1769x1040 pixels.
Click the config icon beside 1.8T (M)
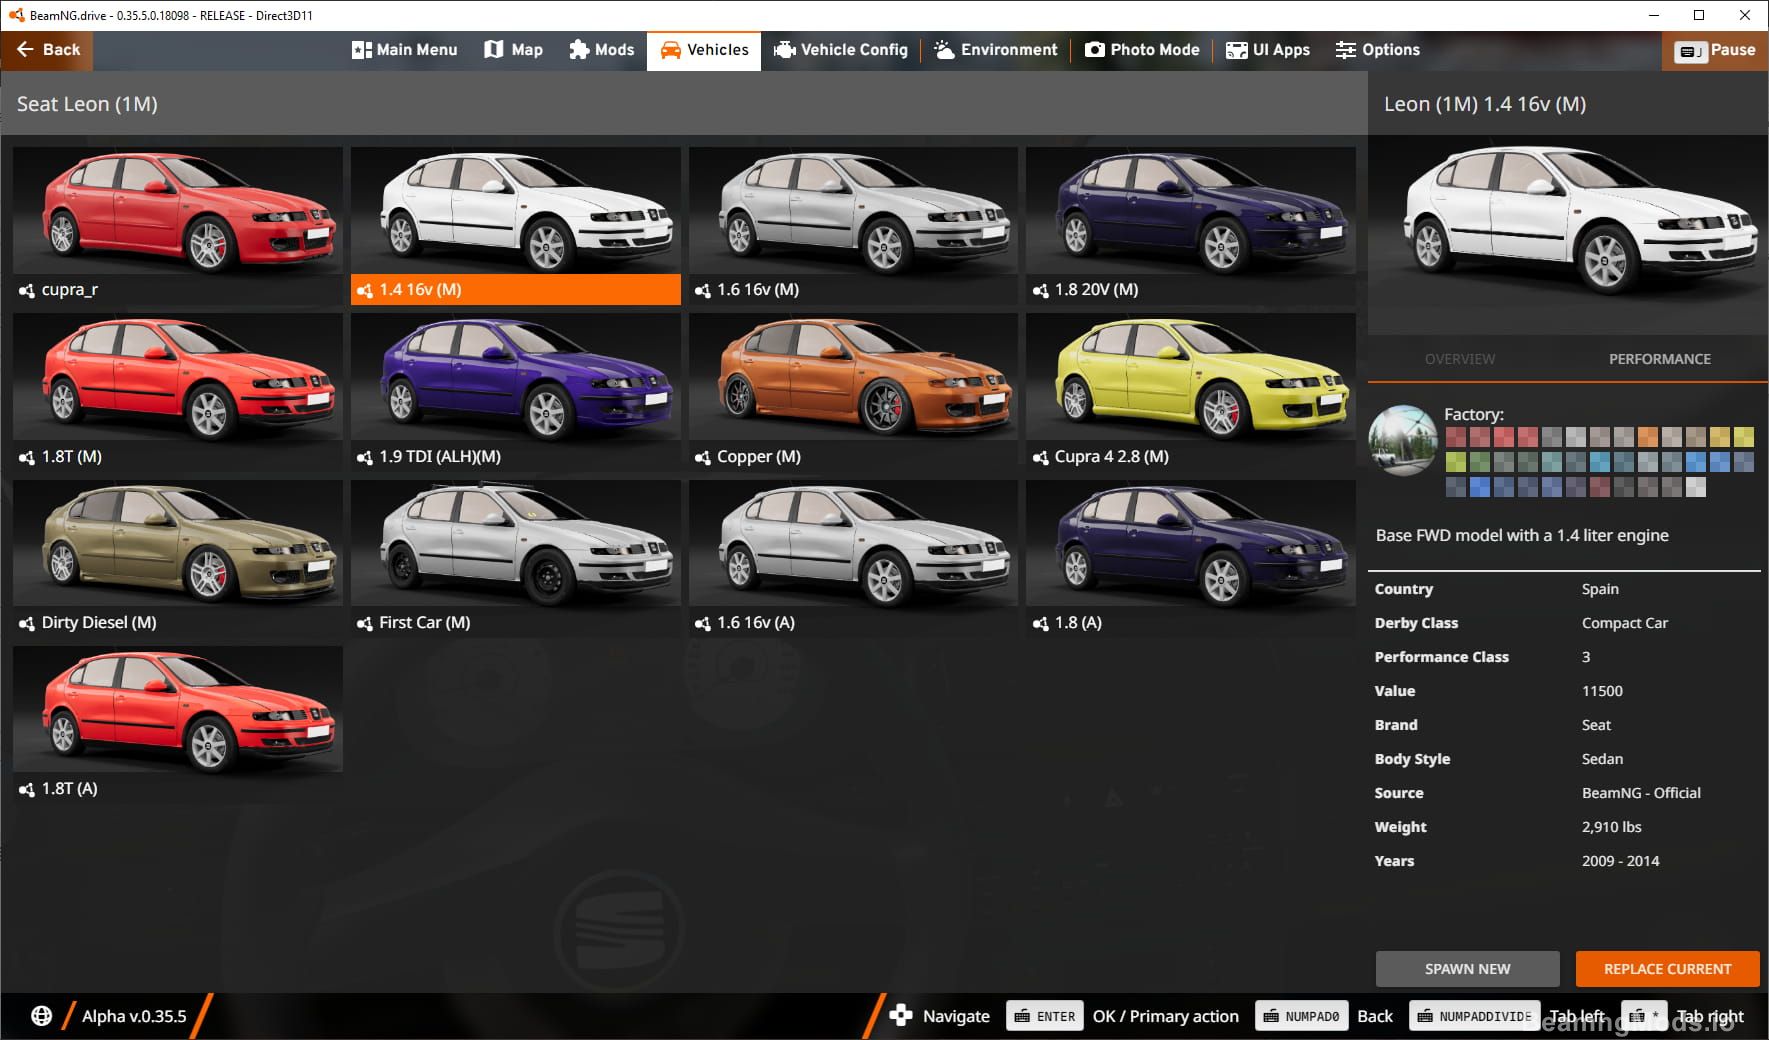(x=26, y=457)
